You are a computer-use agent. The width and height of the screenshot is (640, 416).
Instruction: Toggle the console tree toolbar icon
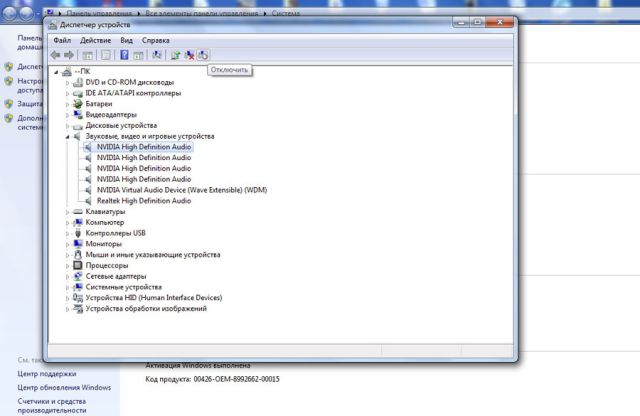coord(87,55)
